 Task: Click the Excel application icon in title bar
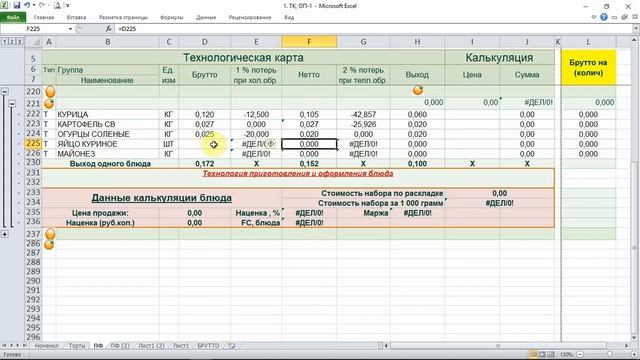click(5, 6)
